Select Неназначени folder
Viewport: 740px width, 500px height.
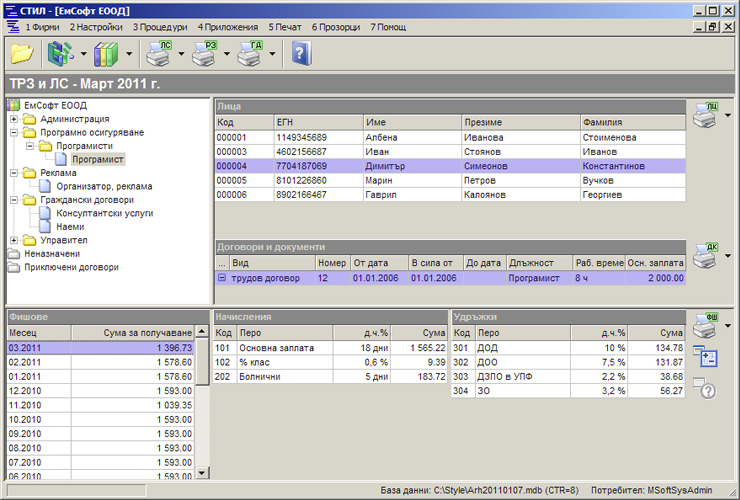[x=52, y=254]
